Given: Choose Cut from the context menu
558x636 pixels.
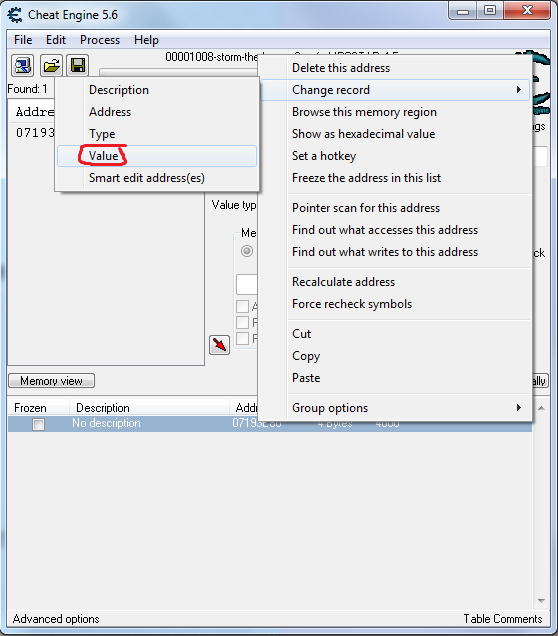Looking at the screenshot, I should (x=395, y=334).
